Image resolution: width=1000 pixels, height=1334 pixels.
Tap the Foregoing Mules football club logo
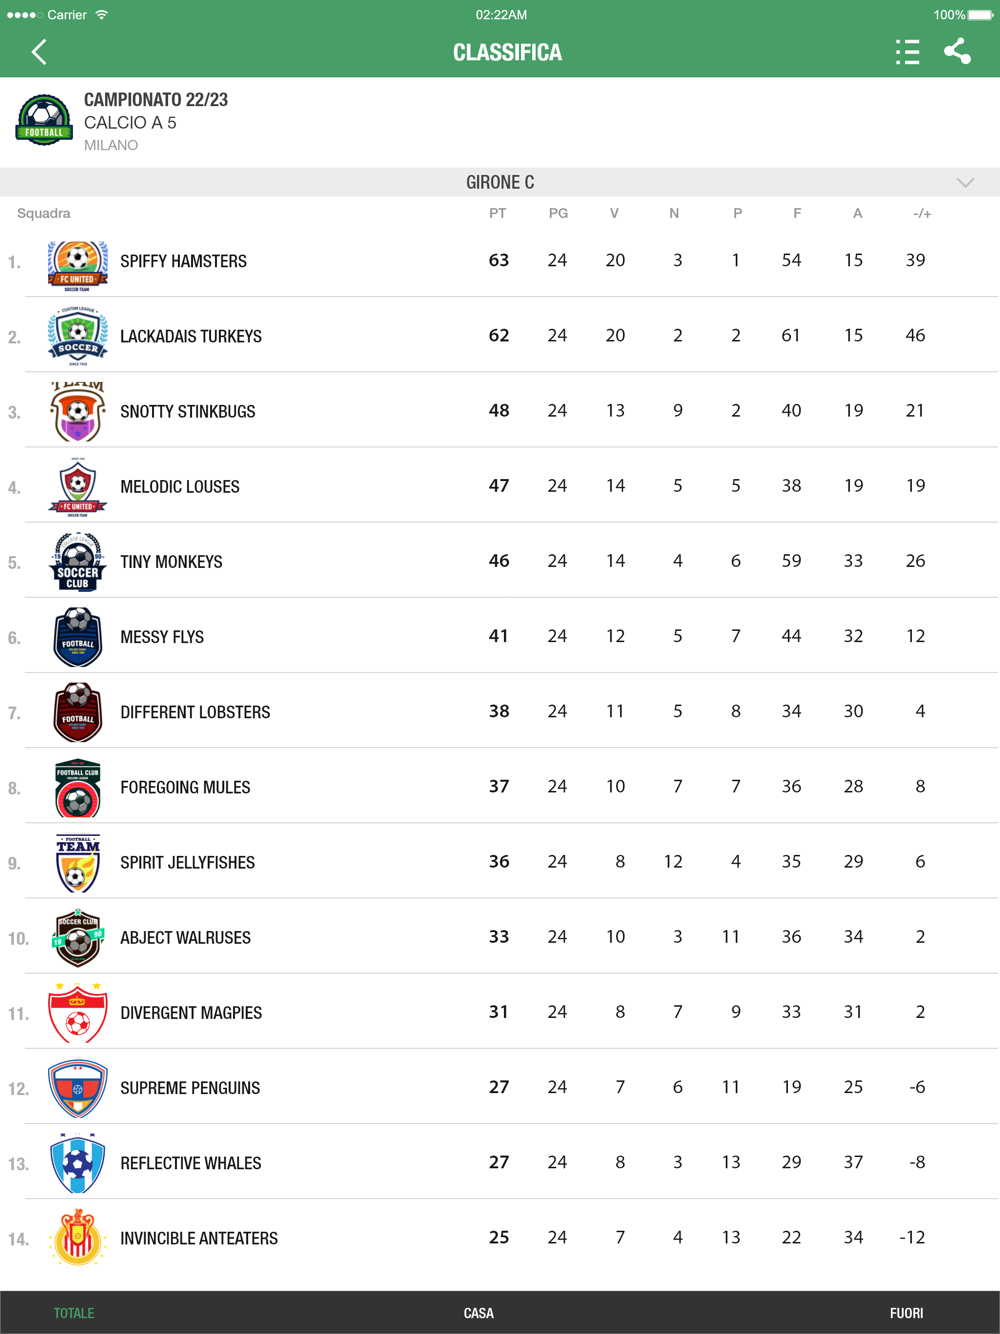(78, 788)
